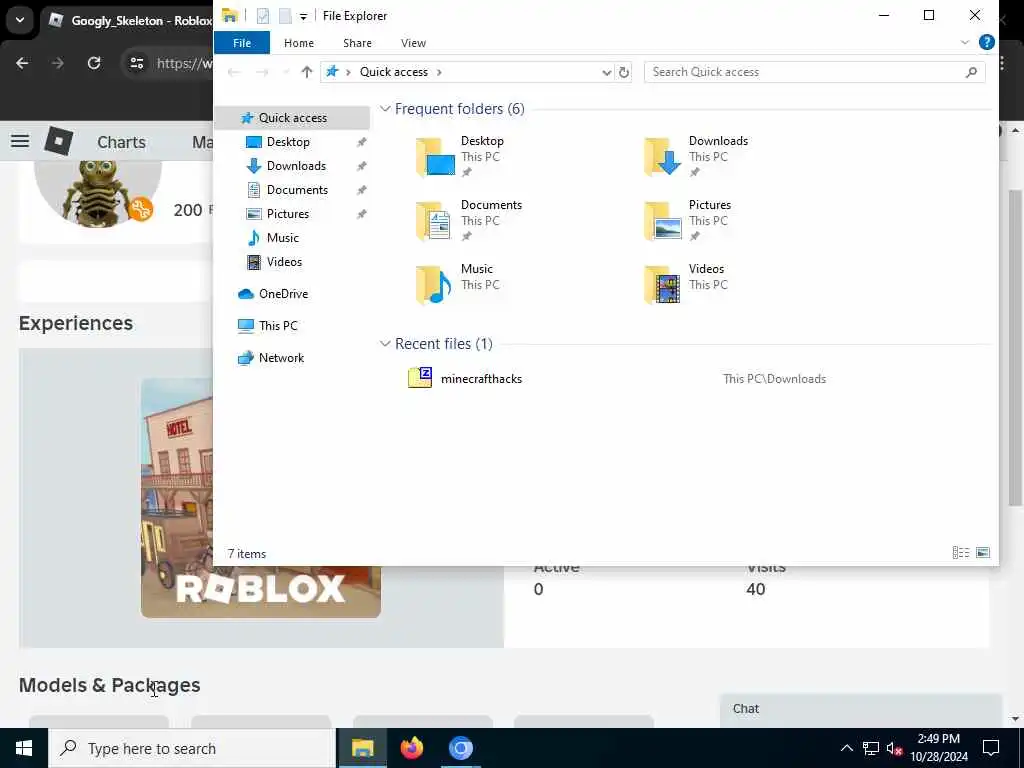This screenshot has width=1024, height=768.
Task: Switch to Chrome on the taskbar
Action: 460,748
